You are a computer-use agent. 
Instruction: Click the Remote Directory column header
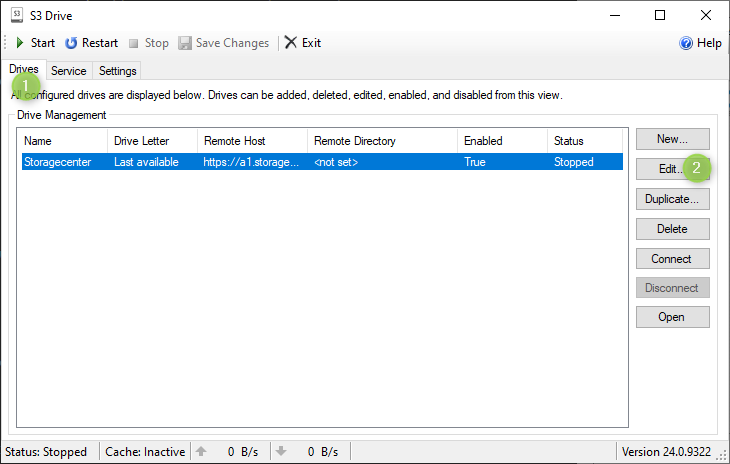tap(382, 141)
